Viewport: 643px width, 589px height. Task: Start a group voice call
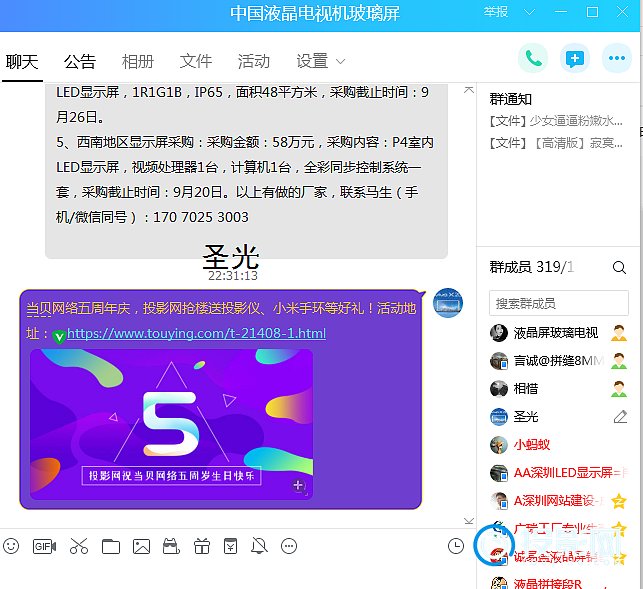[533, 58]
